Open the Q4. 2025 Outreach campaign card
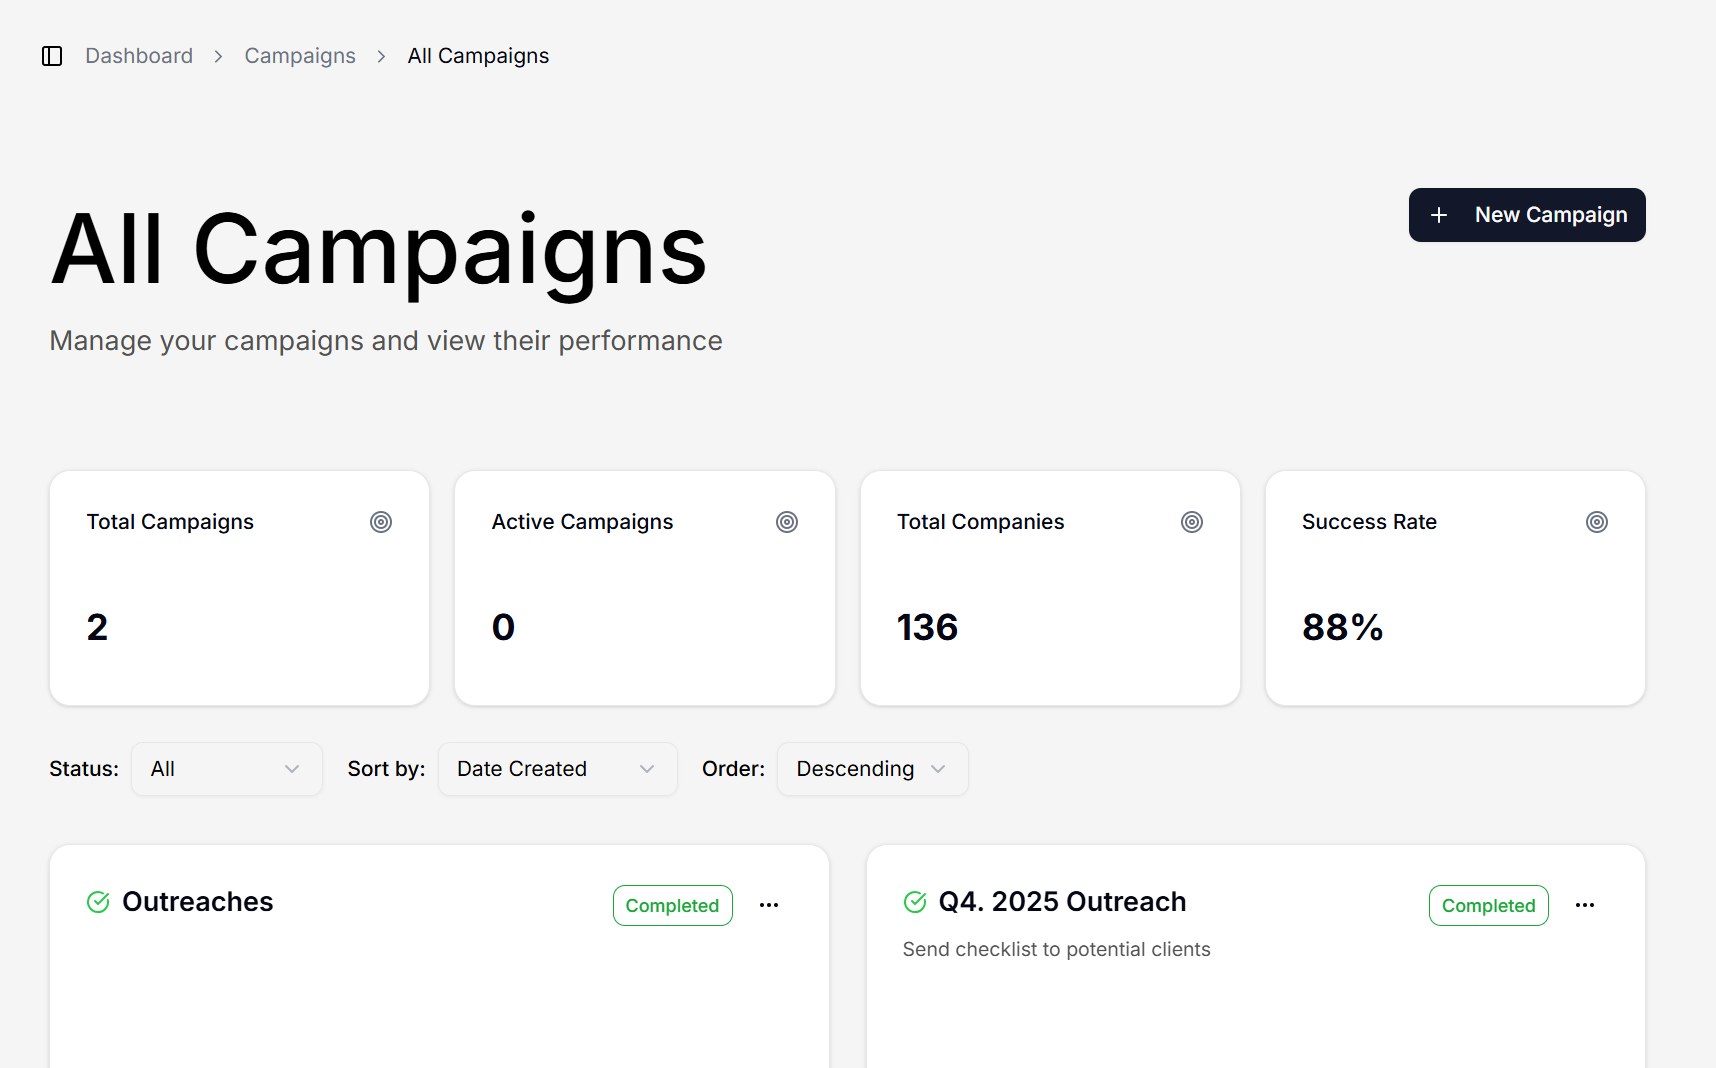 point(1062,902)
